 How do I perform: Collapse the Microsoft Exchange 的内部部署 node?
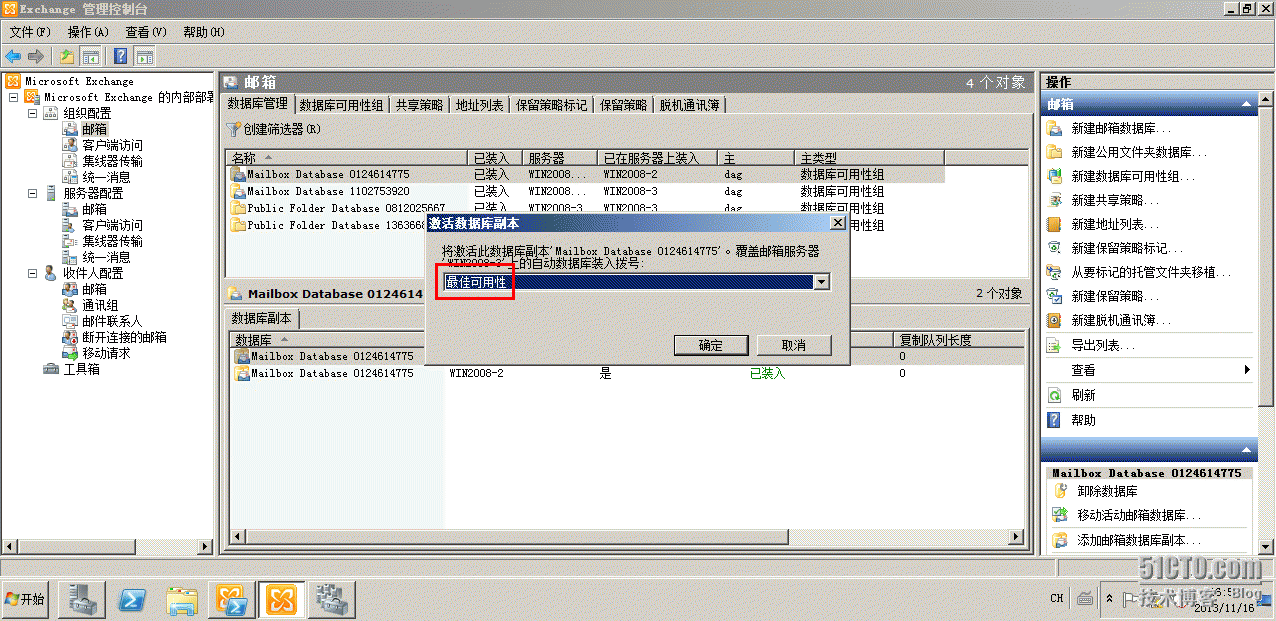(x=13, y=97)
